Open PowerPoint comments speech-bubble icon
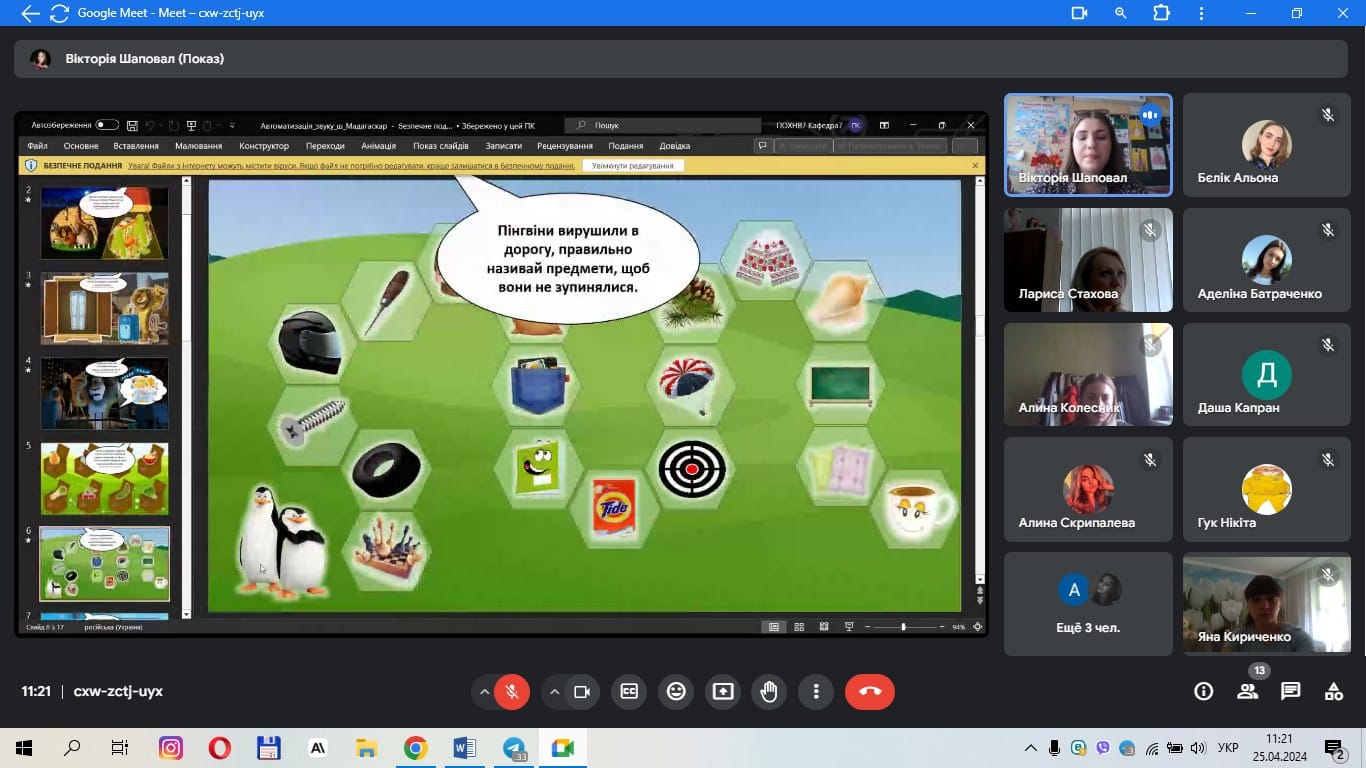 [762, 146]
